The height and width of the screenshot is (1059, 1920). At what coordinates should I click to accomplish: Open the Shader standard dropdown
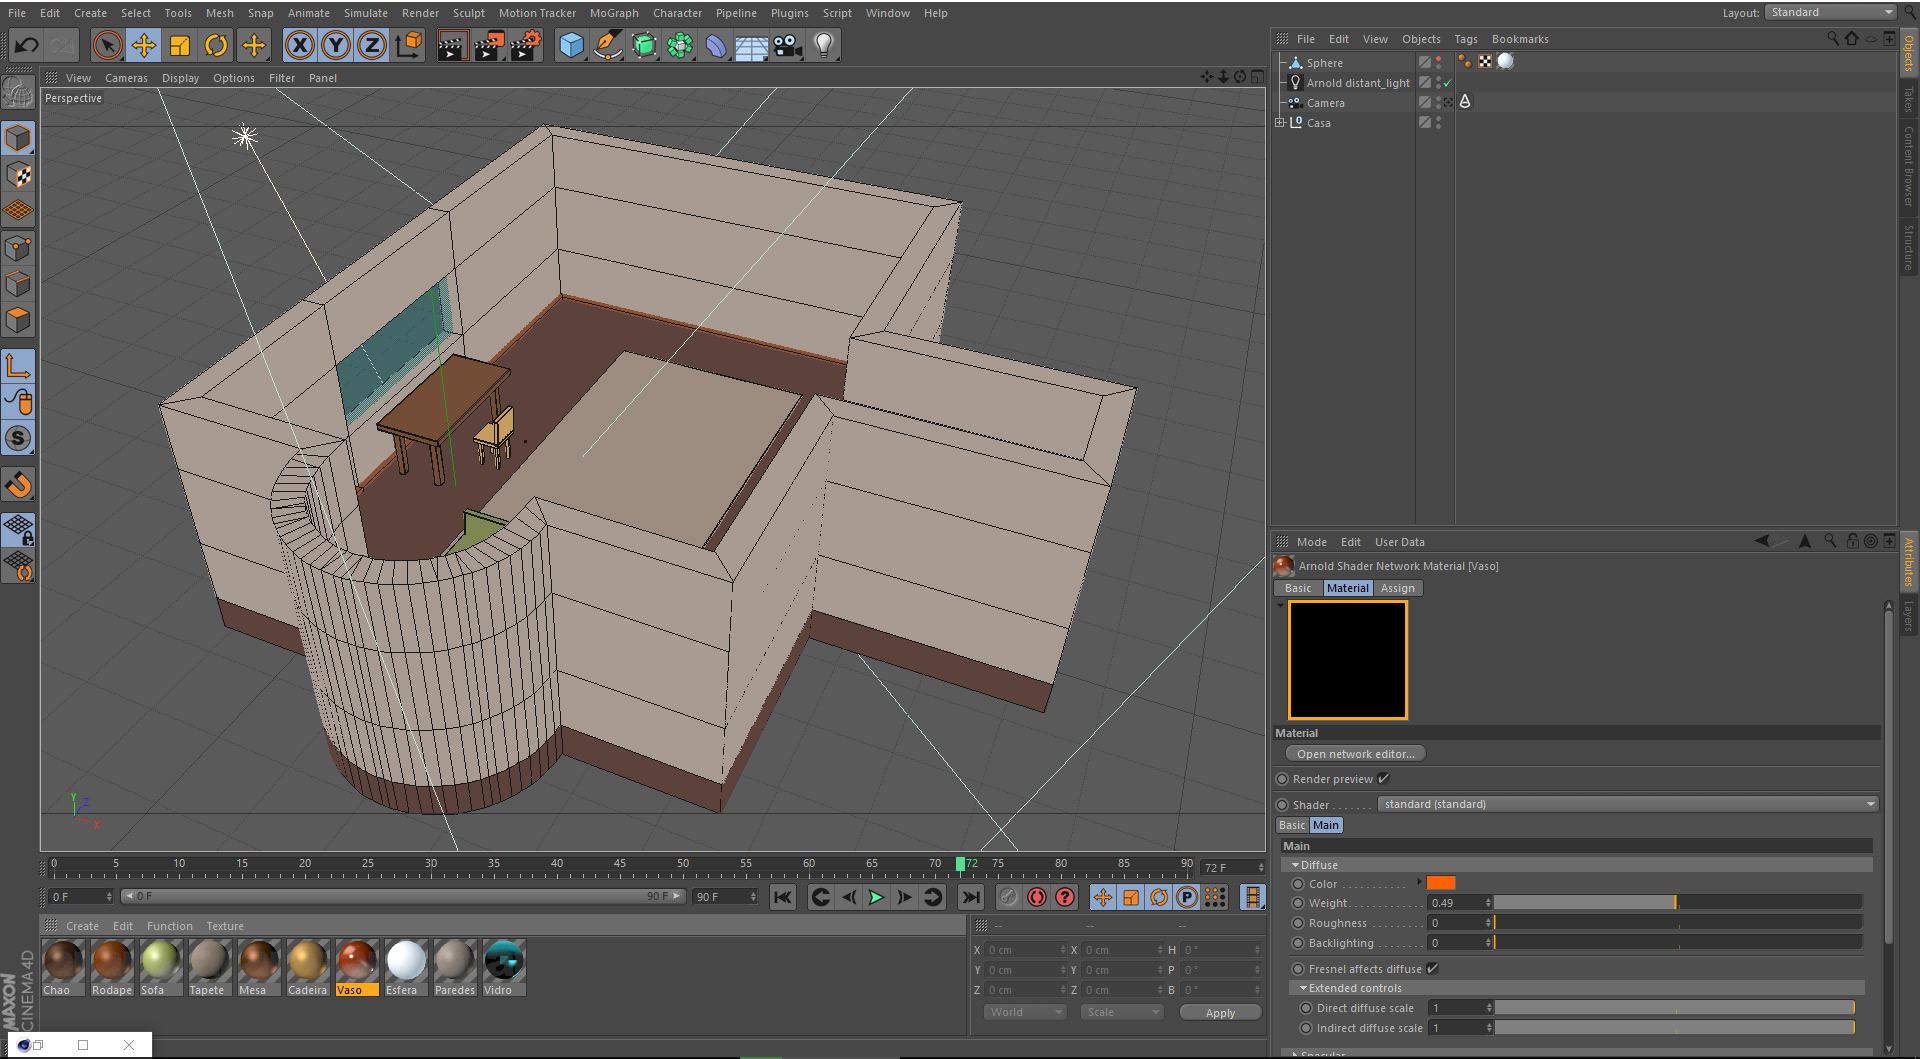click(x=1627, y=804)
